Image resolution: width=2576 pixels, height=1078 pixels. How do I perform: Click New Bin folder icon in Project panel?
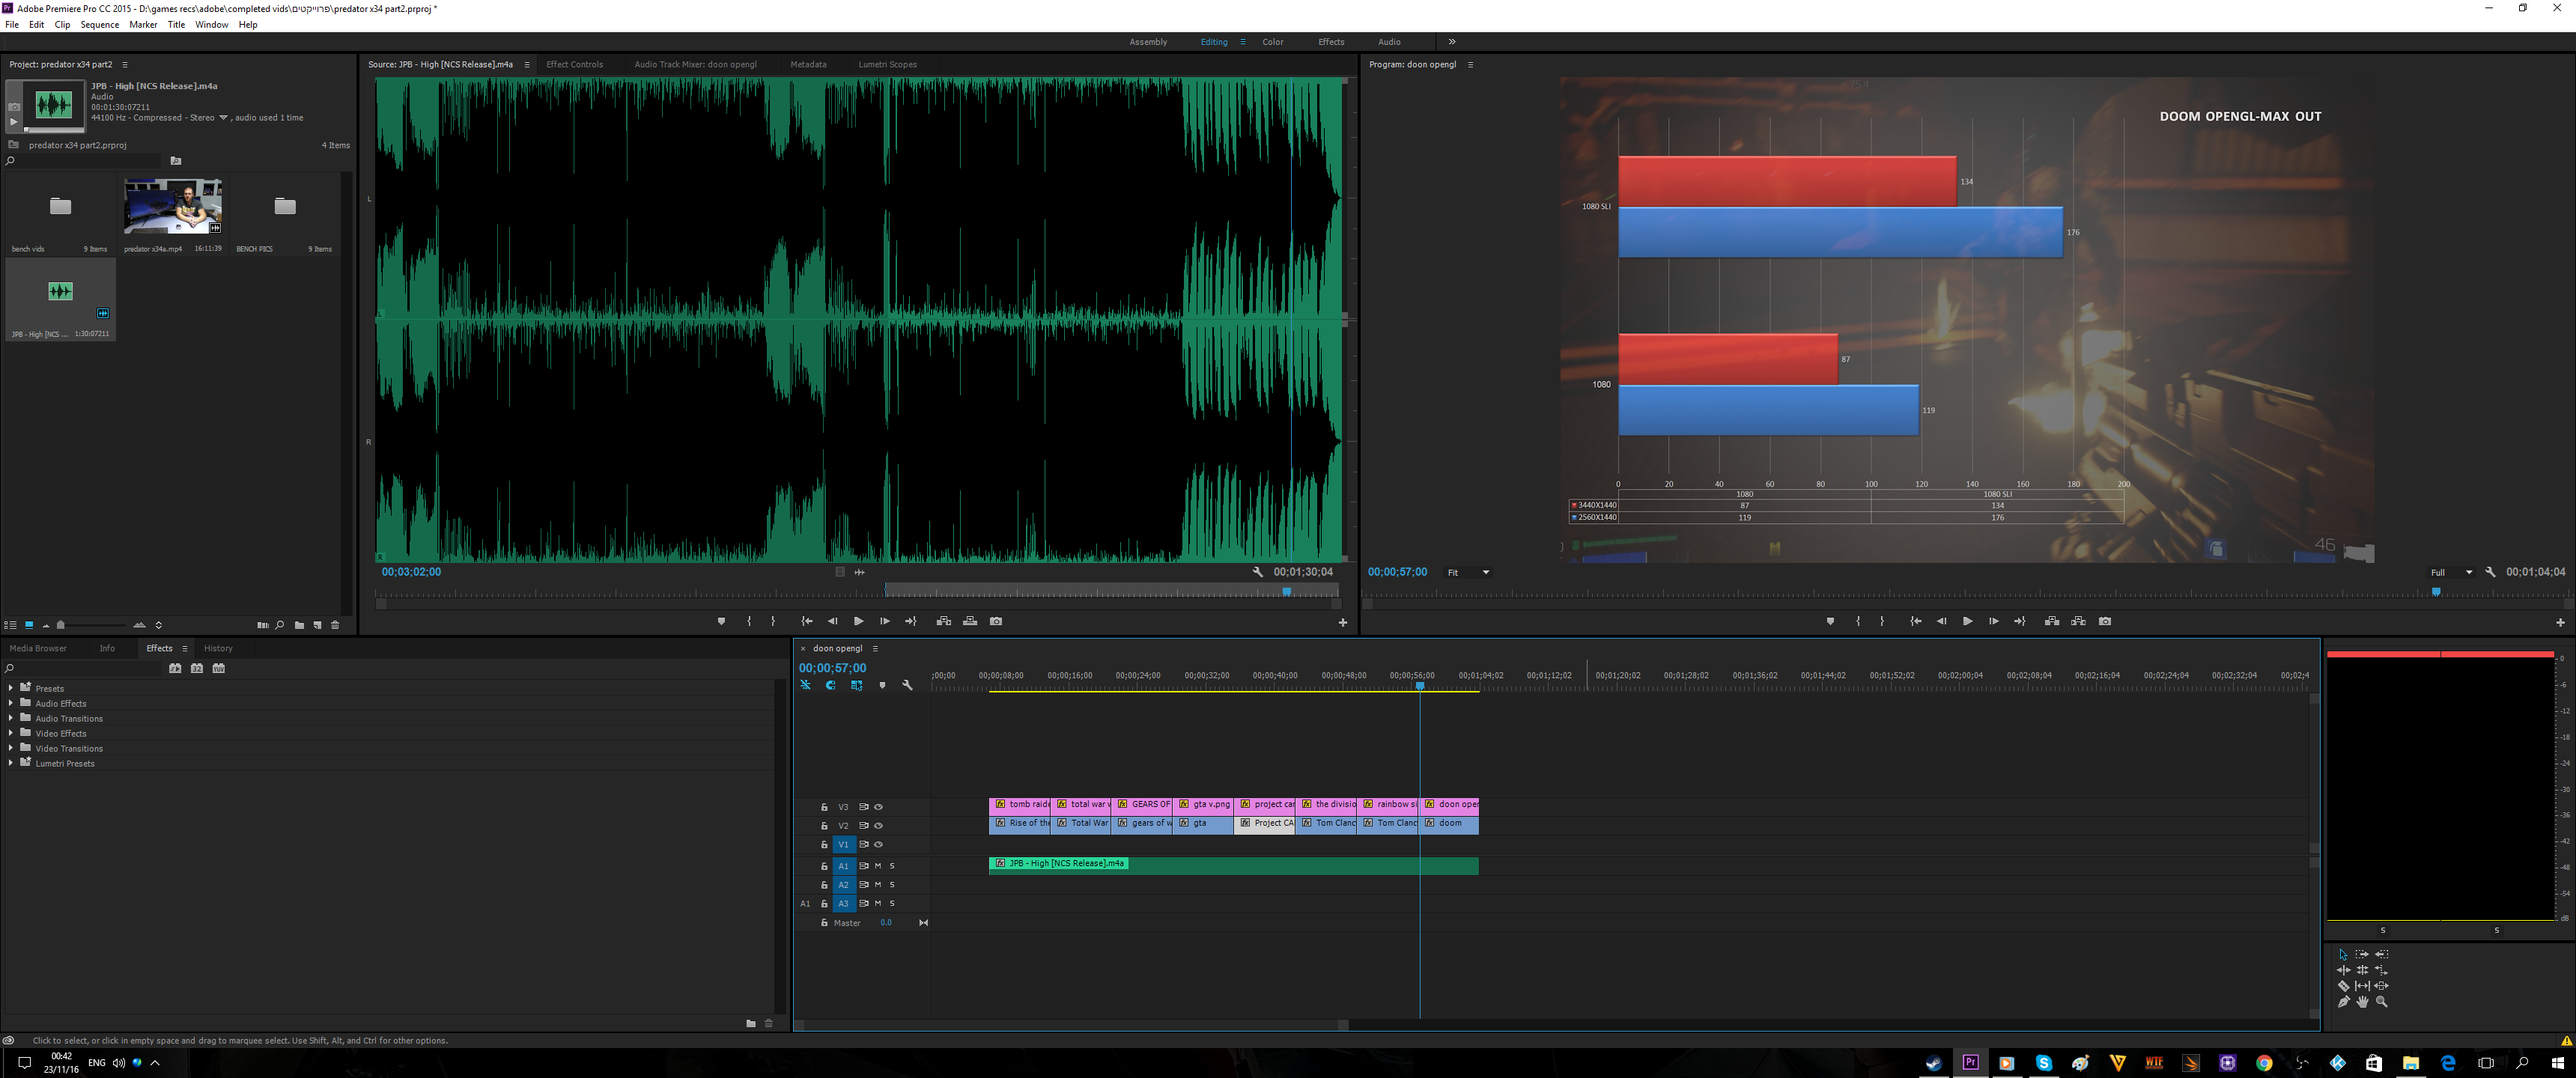299,625
